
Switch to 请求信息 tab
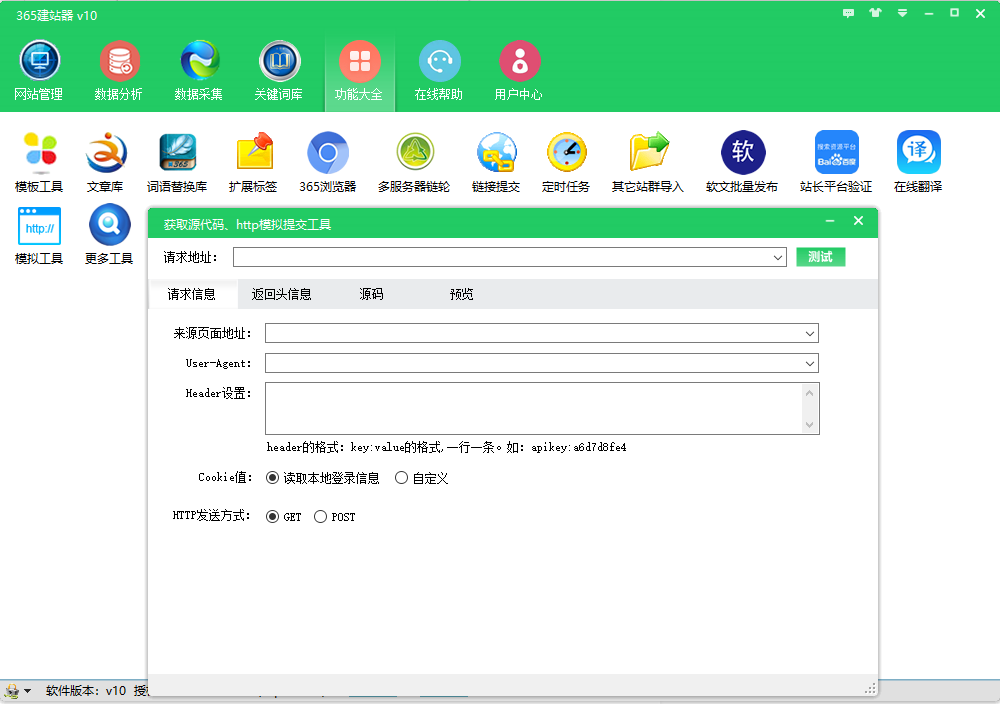192,295
